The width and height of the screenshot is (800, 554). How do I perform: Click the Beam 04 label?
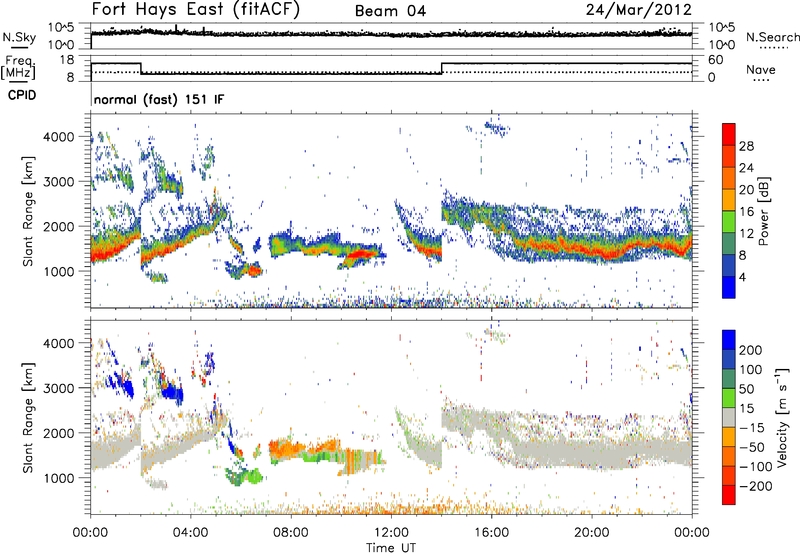pos(390,11)
